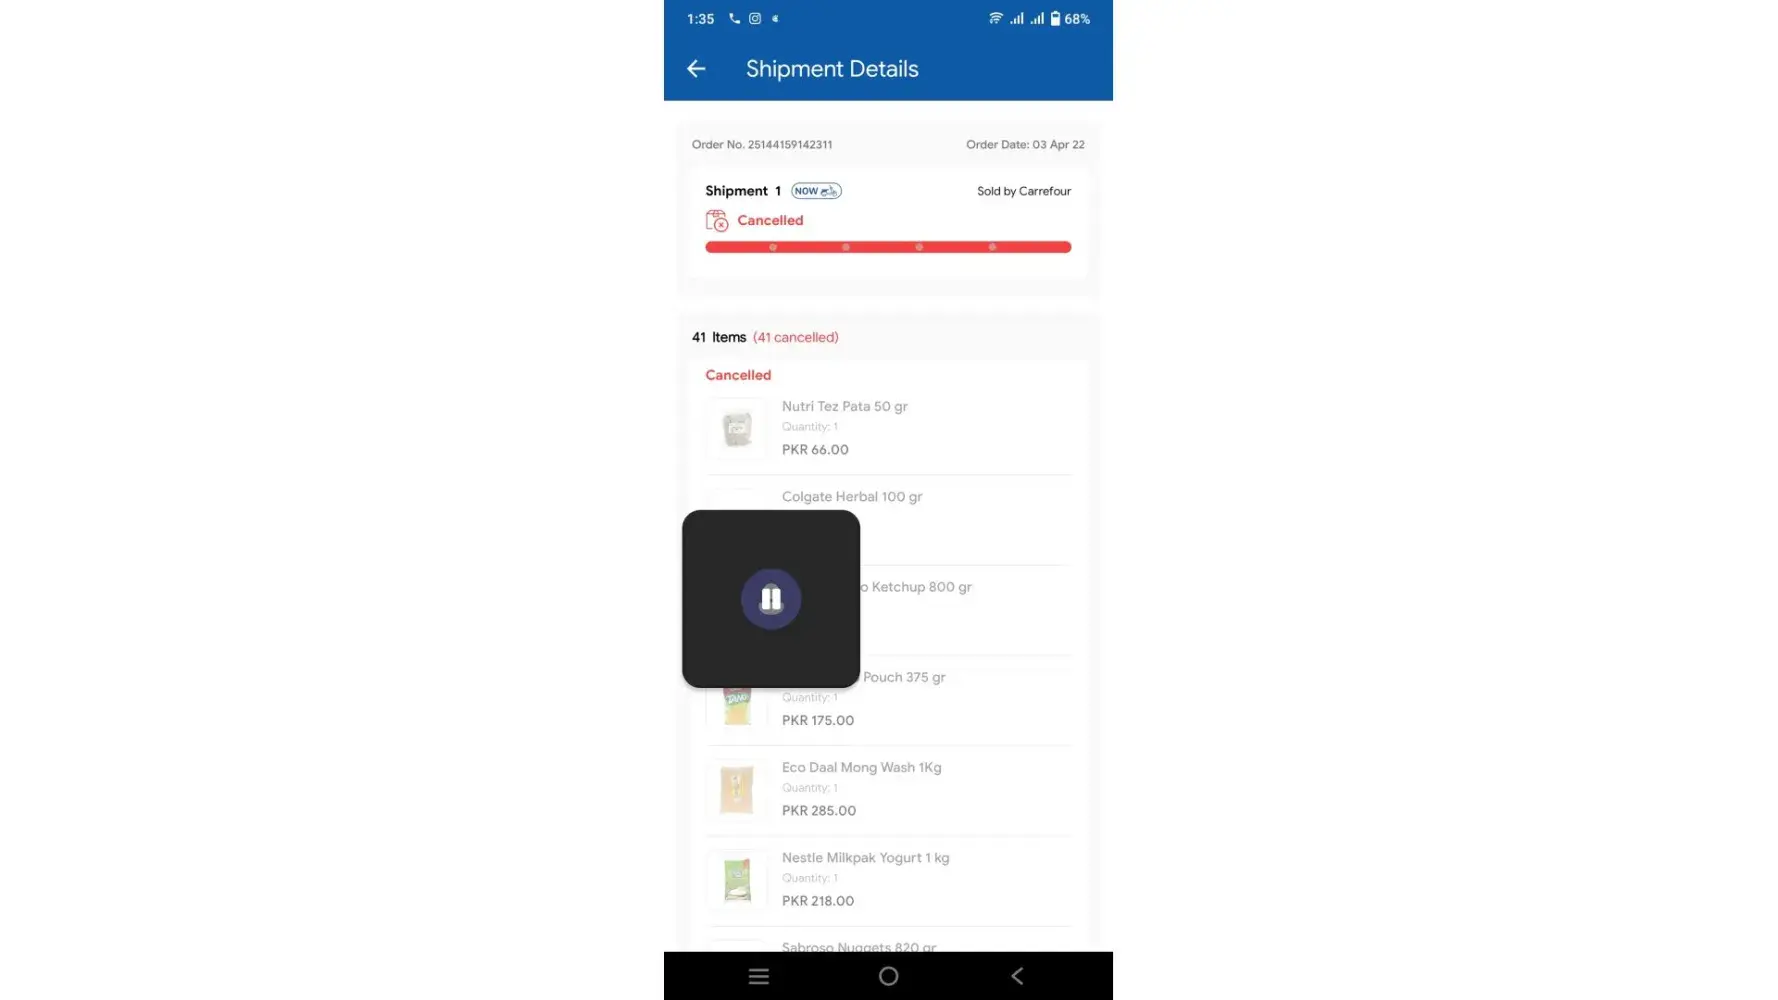1778x1000 pixels.
Task: Tap the red Cancelled shipment status text
Action: point(770,220)
